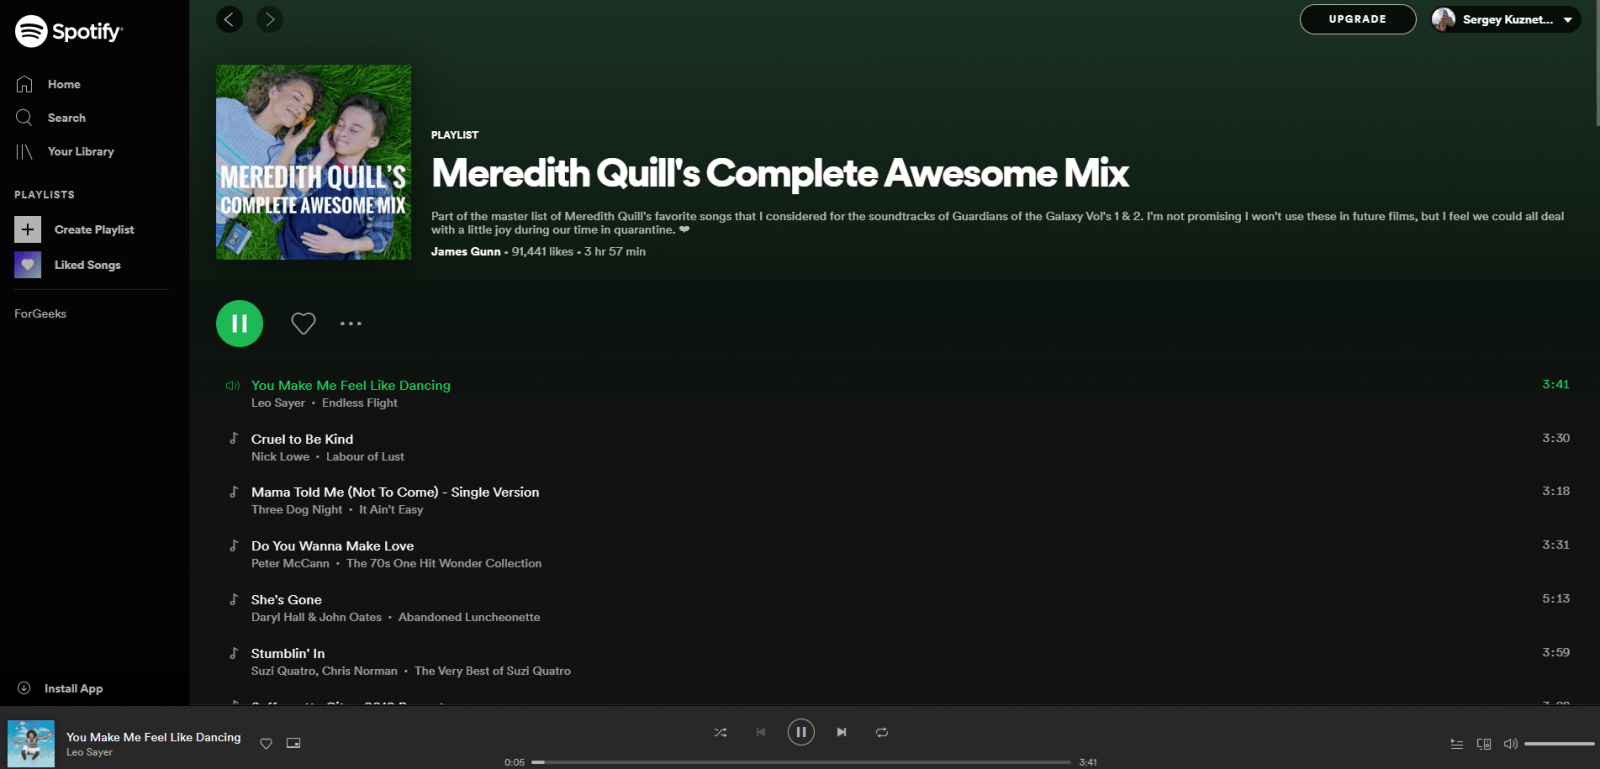Open James Gunn's profile
This screenshot has width=1600, height=769.
point(466,252)
